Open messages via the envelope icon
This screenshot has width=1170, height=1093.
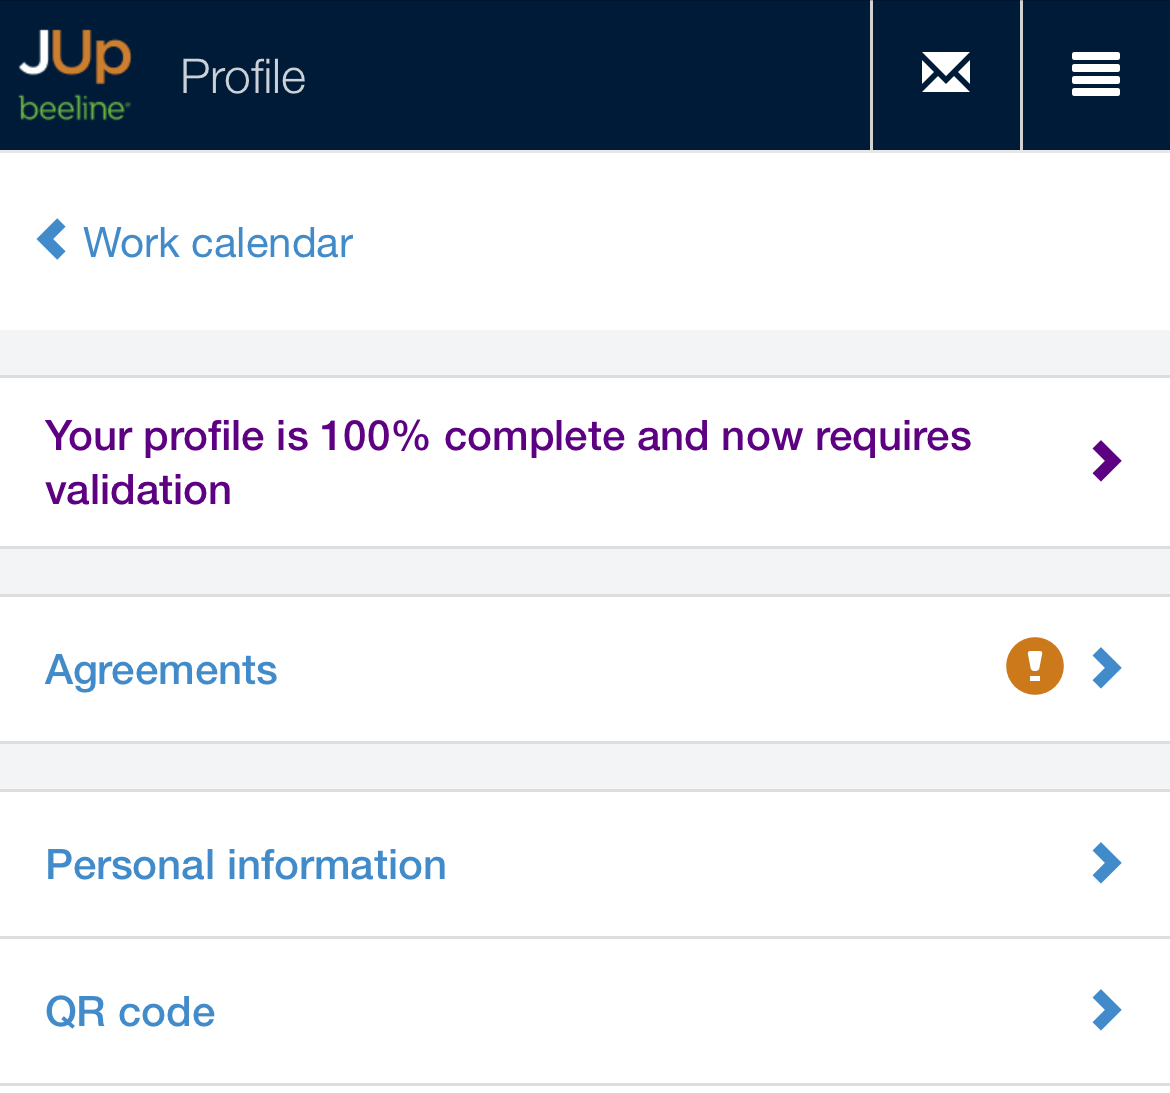pos(945,74)
